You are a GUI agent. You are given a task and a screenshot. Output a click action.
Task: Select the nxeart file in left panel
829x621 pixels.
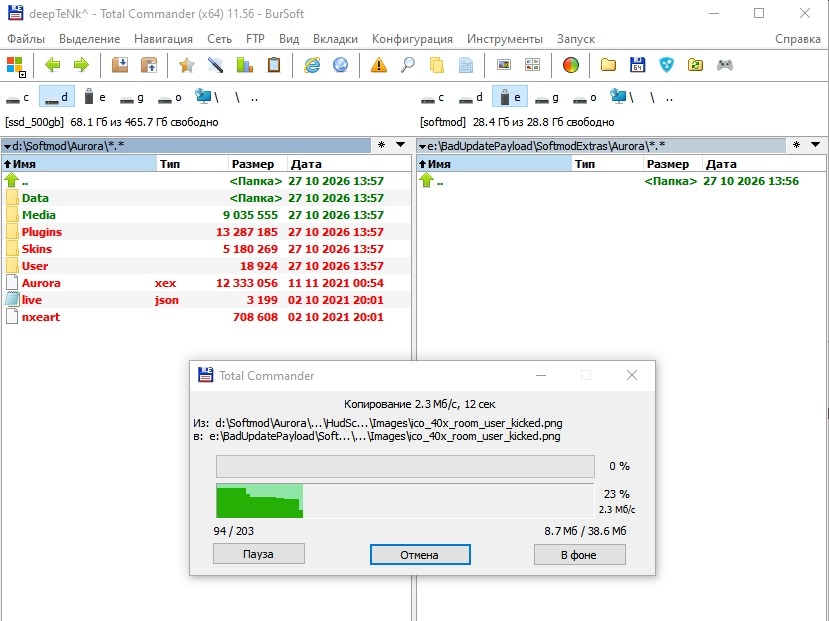pos(206,317)
